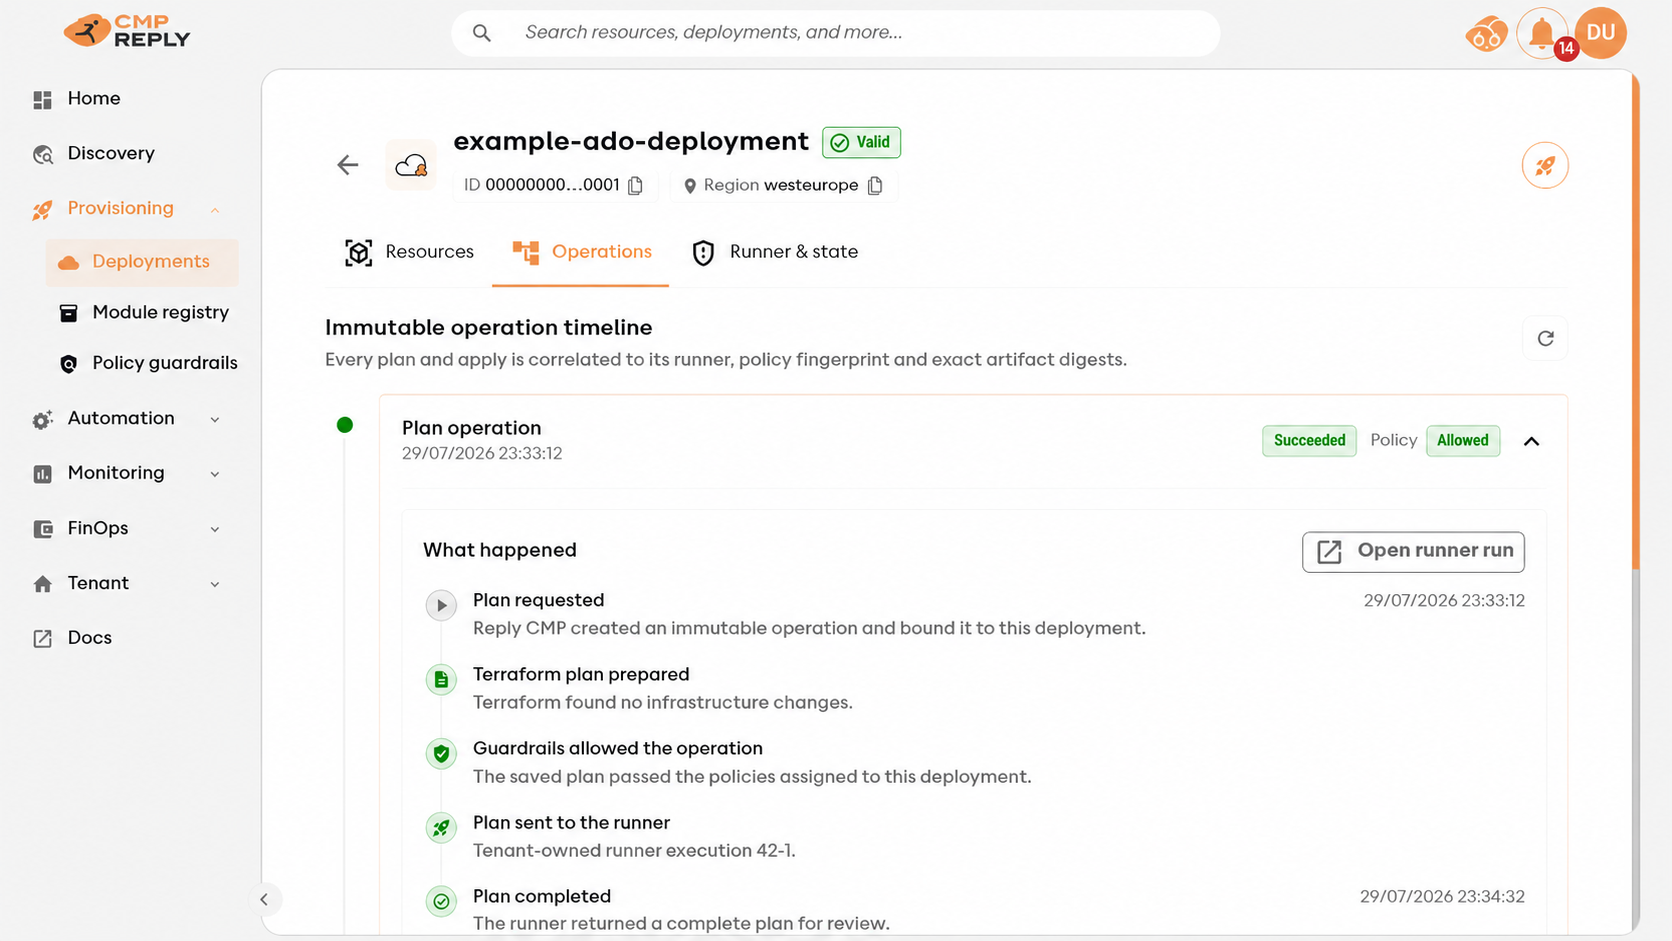This screenshot has width=1672, height=941.
Task: Click the back arrow icon
Action: (348, 165)
